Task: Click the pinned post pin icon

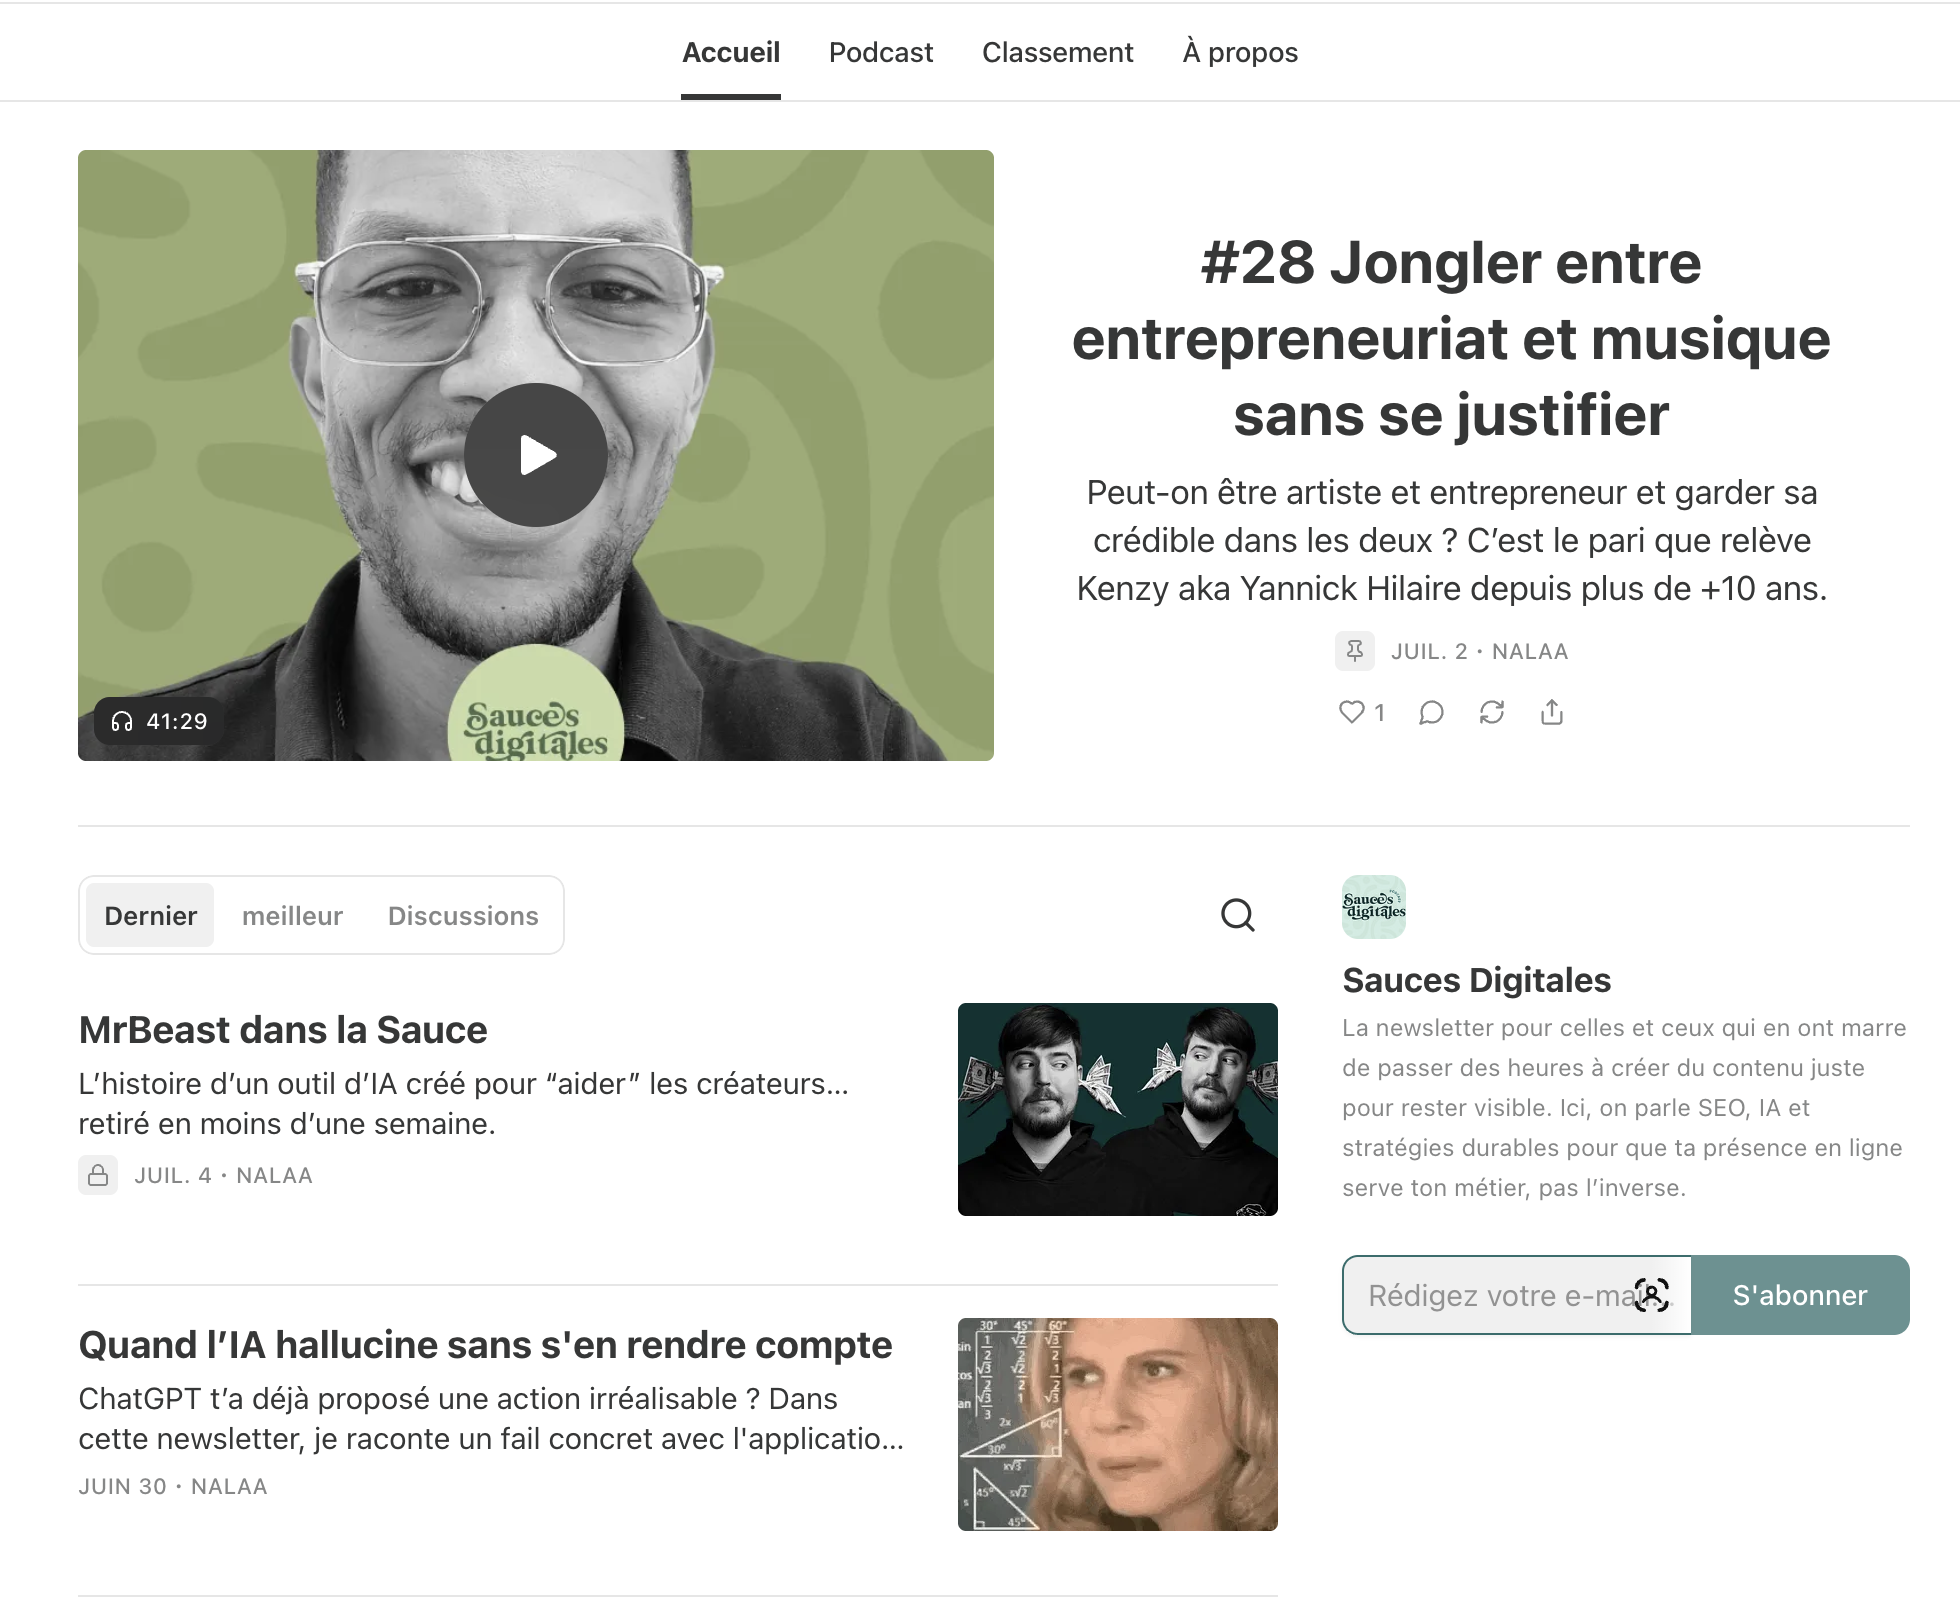Action: (x=1354, y=651)
